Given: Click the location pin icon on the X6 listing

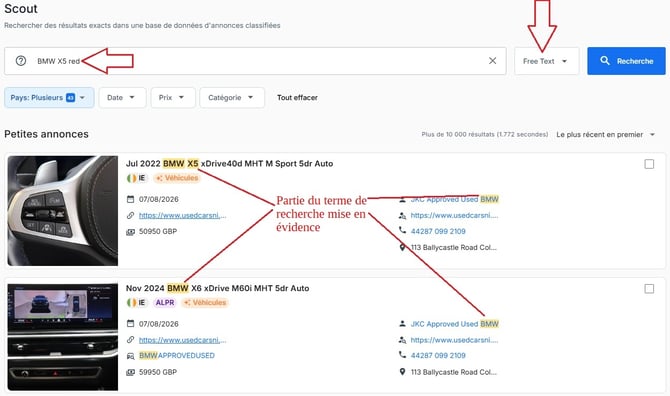Looking at the screenshot, I should [x=402, y=372].
